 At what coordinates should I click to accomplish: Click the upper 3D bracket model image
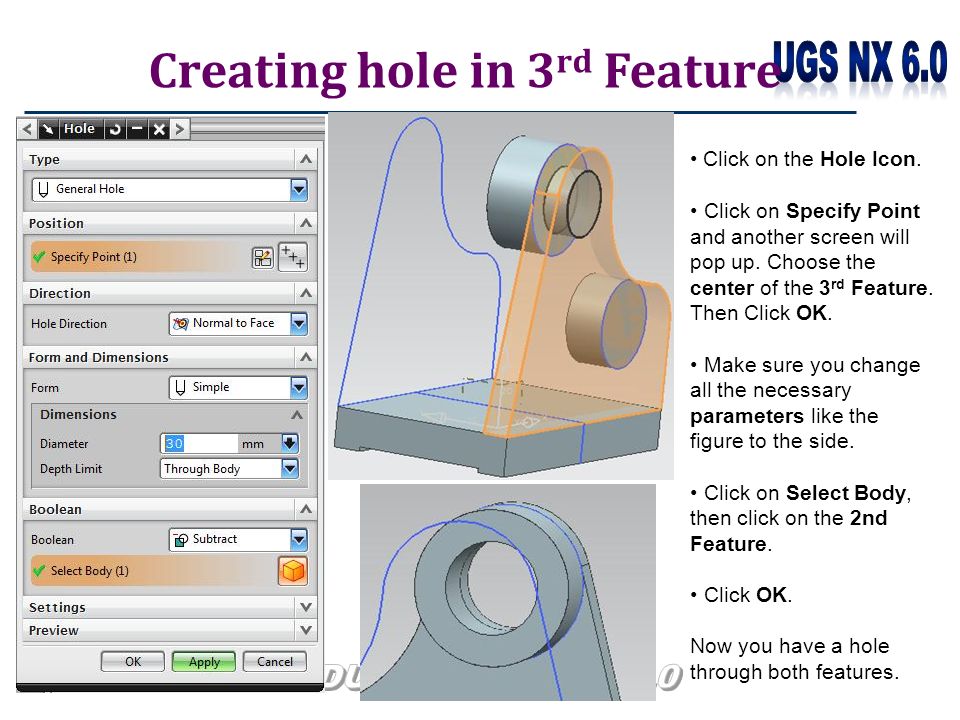501,296
